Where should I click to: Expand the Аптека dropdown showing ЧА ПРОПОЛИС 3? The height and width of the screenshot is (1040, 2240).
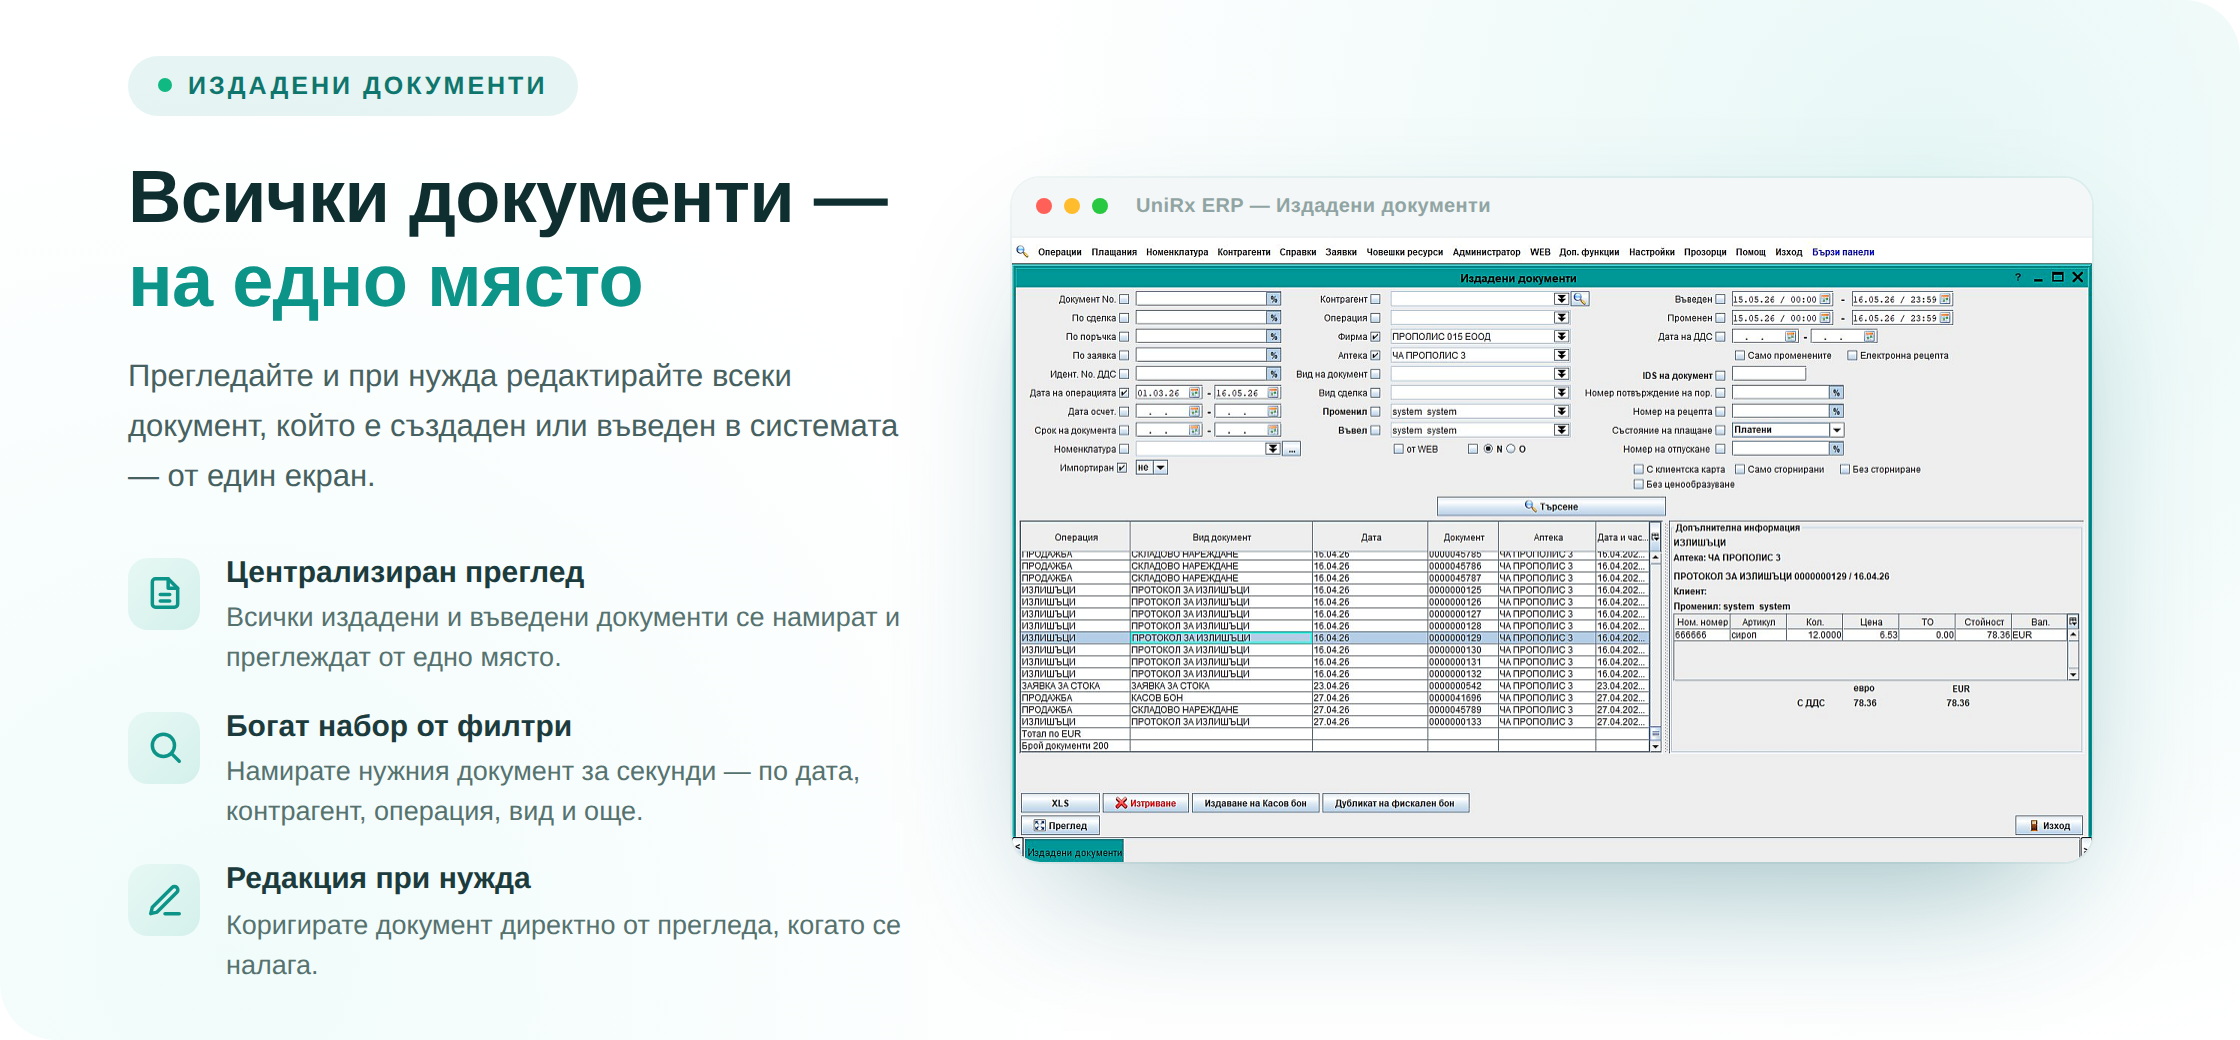pyautogui.click(x=1561, y=355)
